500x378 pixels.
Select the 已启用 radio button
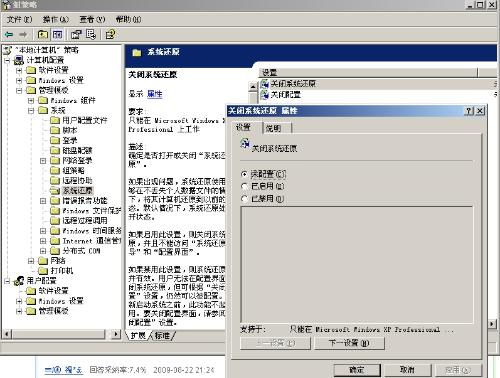(x=244, y=186)
